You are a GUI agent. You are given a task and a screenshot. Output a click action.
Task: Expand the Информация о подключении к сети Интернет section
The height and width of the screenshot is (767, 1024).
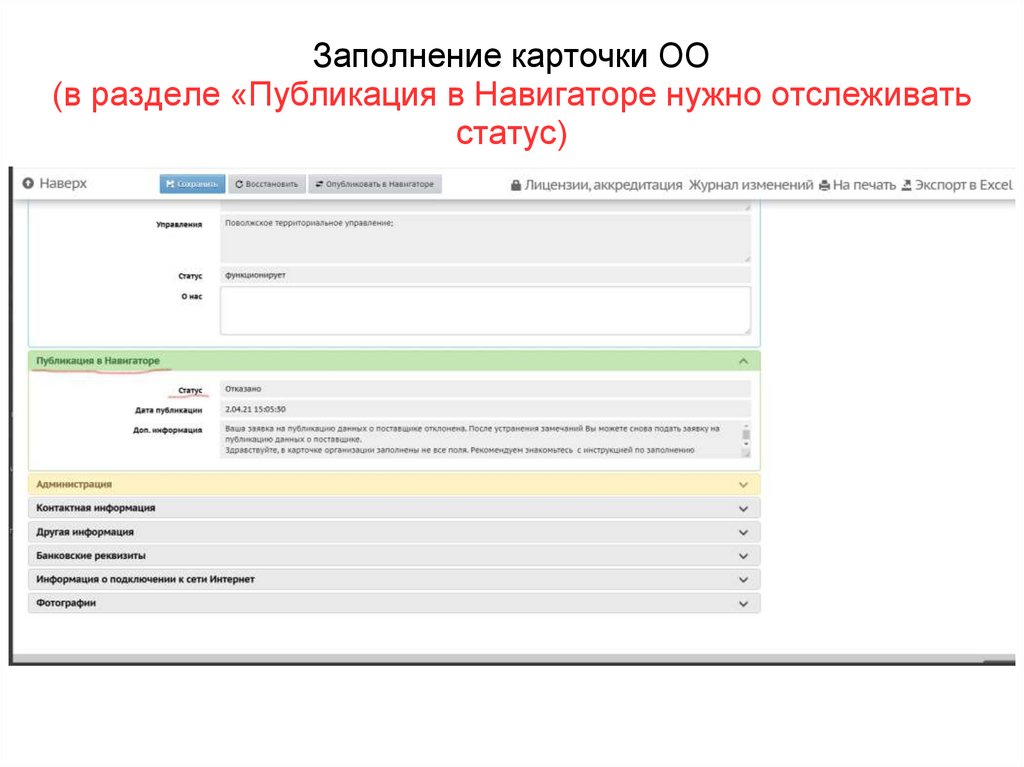(x=742, y=579)
